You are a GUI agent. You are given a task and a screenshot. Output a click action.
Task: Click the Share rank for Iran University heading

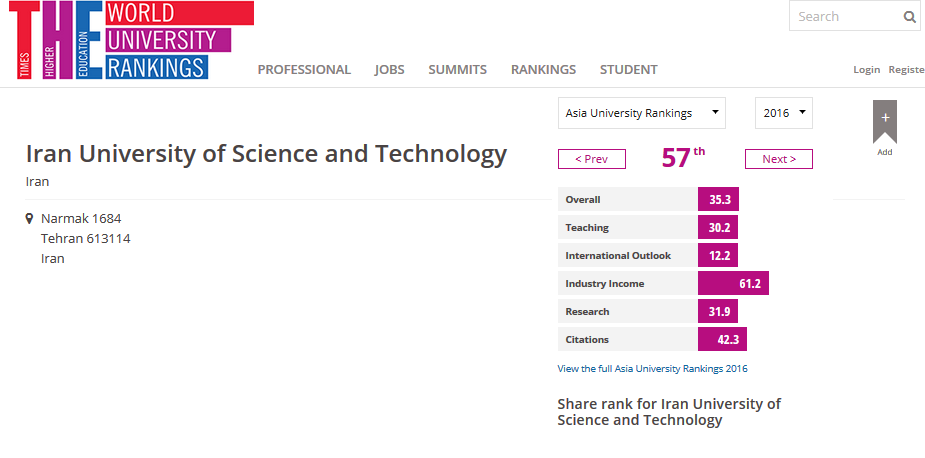click(x=669, y=412)
